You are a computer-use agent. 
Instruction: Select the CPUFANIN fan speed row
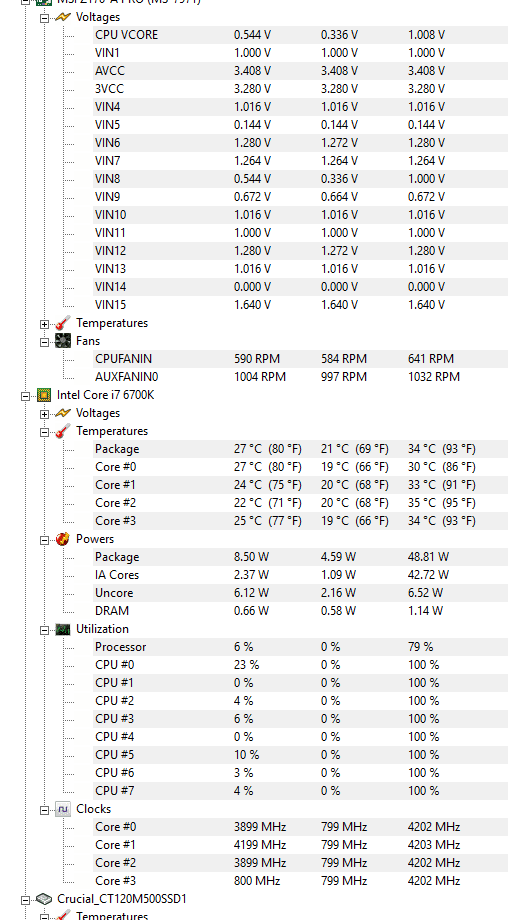pyautogui.click(x=300, y=358)
